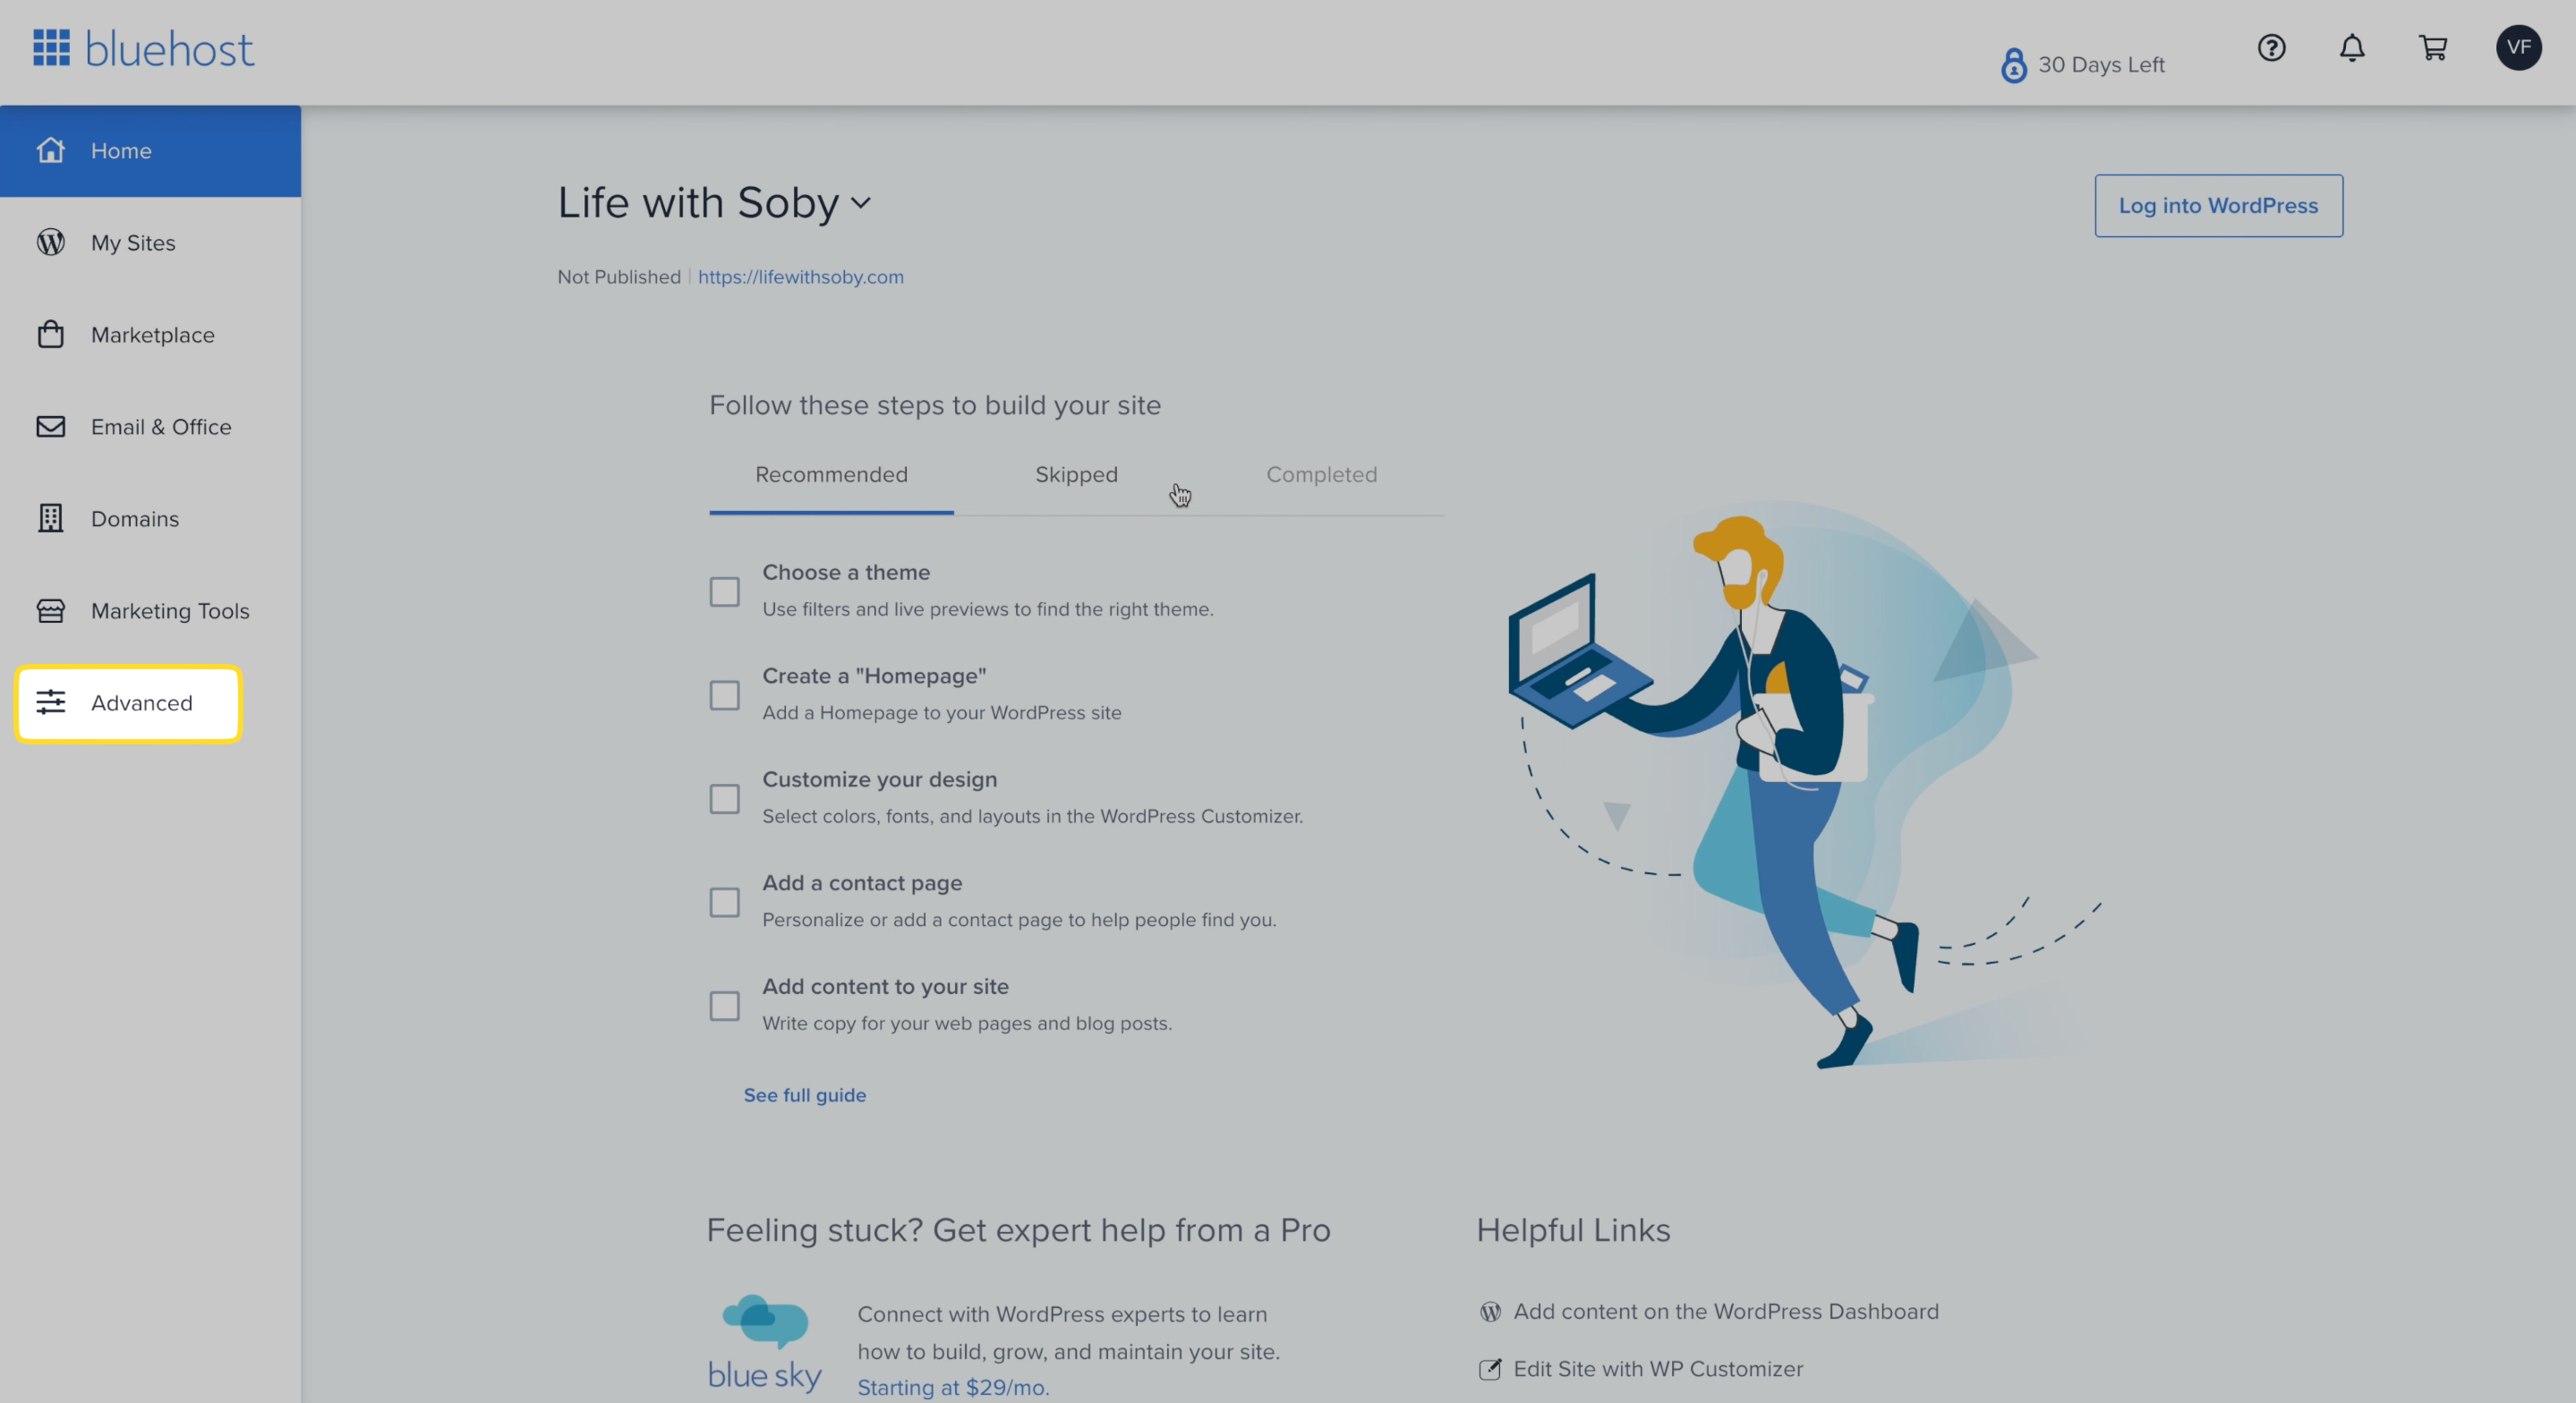Image resolution: width=2576 pixels, height=1403 pixels.
Task: Select Marketing Tools in the sidebar
Action: pyautogui.click(x=170, y=610)
